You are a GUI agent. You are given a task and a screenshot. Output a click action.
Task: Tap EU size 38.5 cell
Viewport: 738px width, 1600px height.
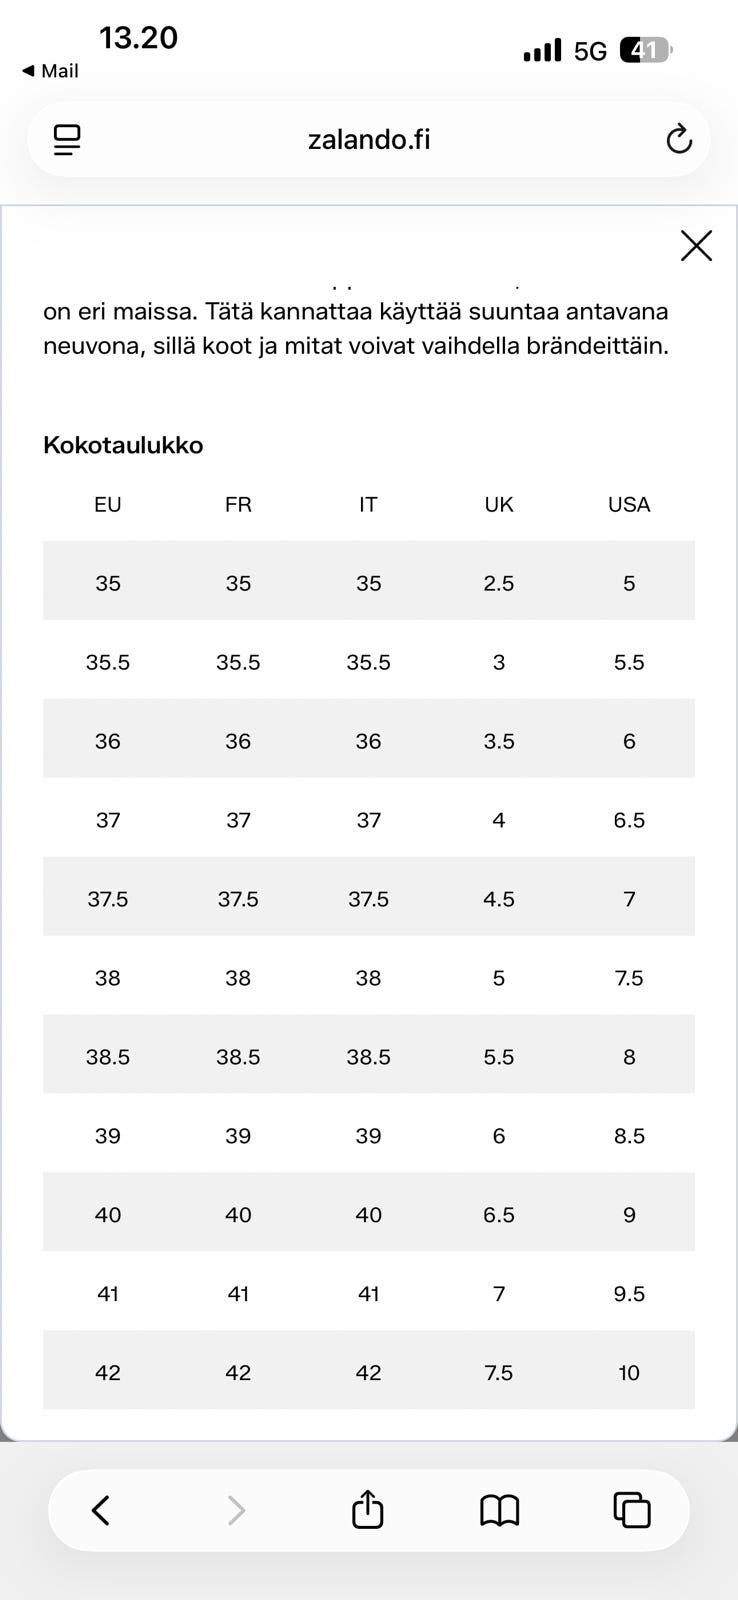(x=108, y=1057)
